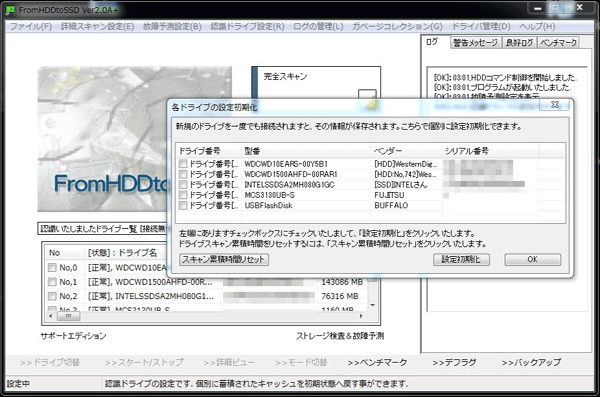Screen dimensions: 600x397
Task: Click the サポートエディション label
Action: coord(73,336)
